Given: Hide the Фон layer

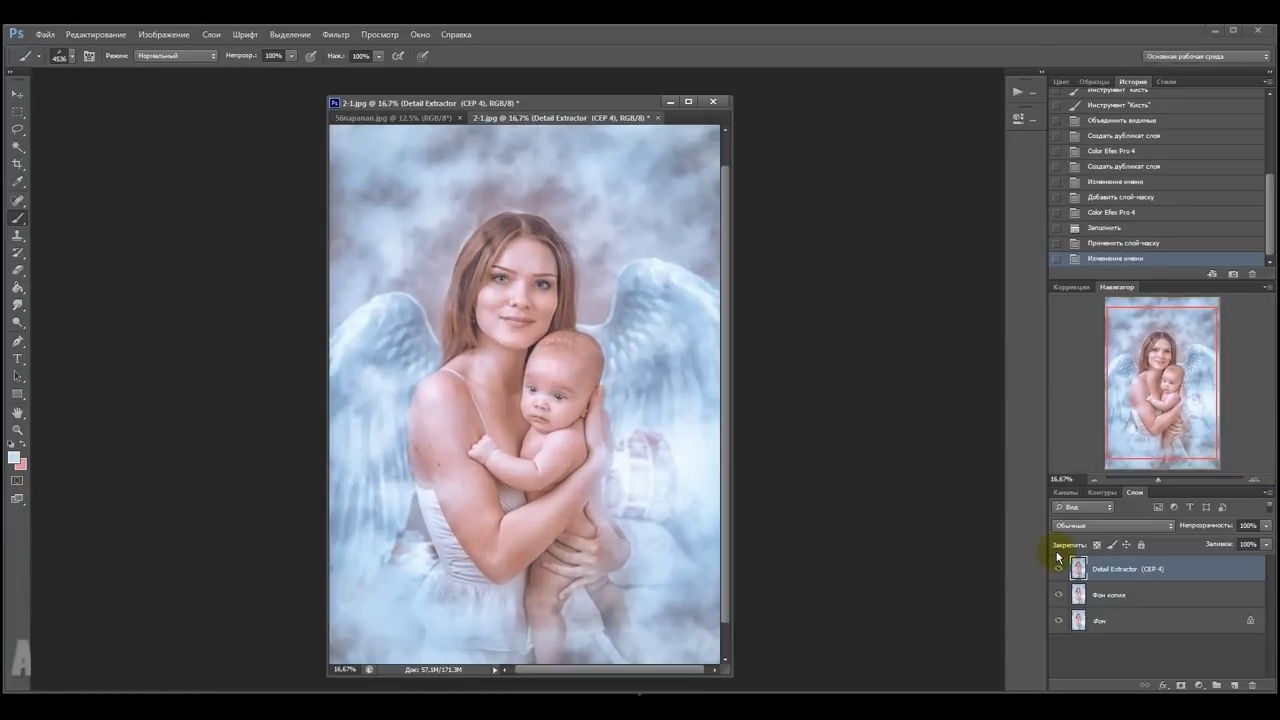Looking at the screenshot, I should [1059, 621].
